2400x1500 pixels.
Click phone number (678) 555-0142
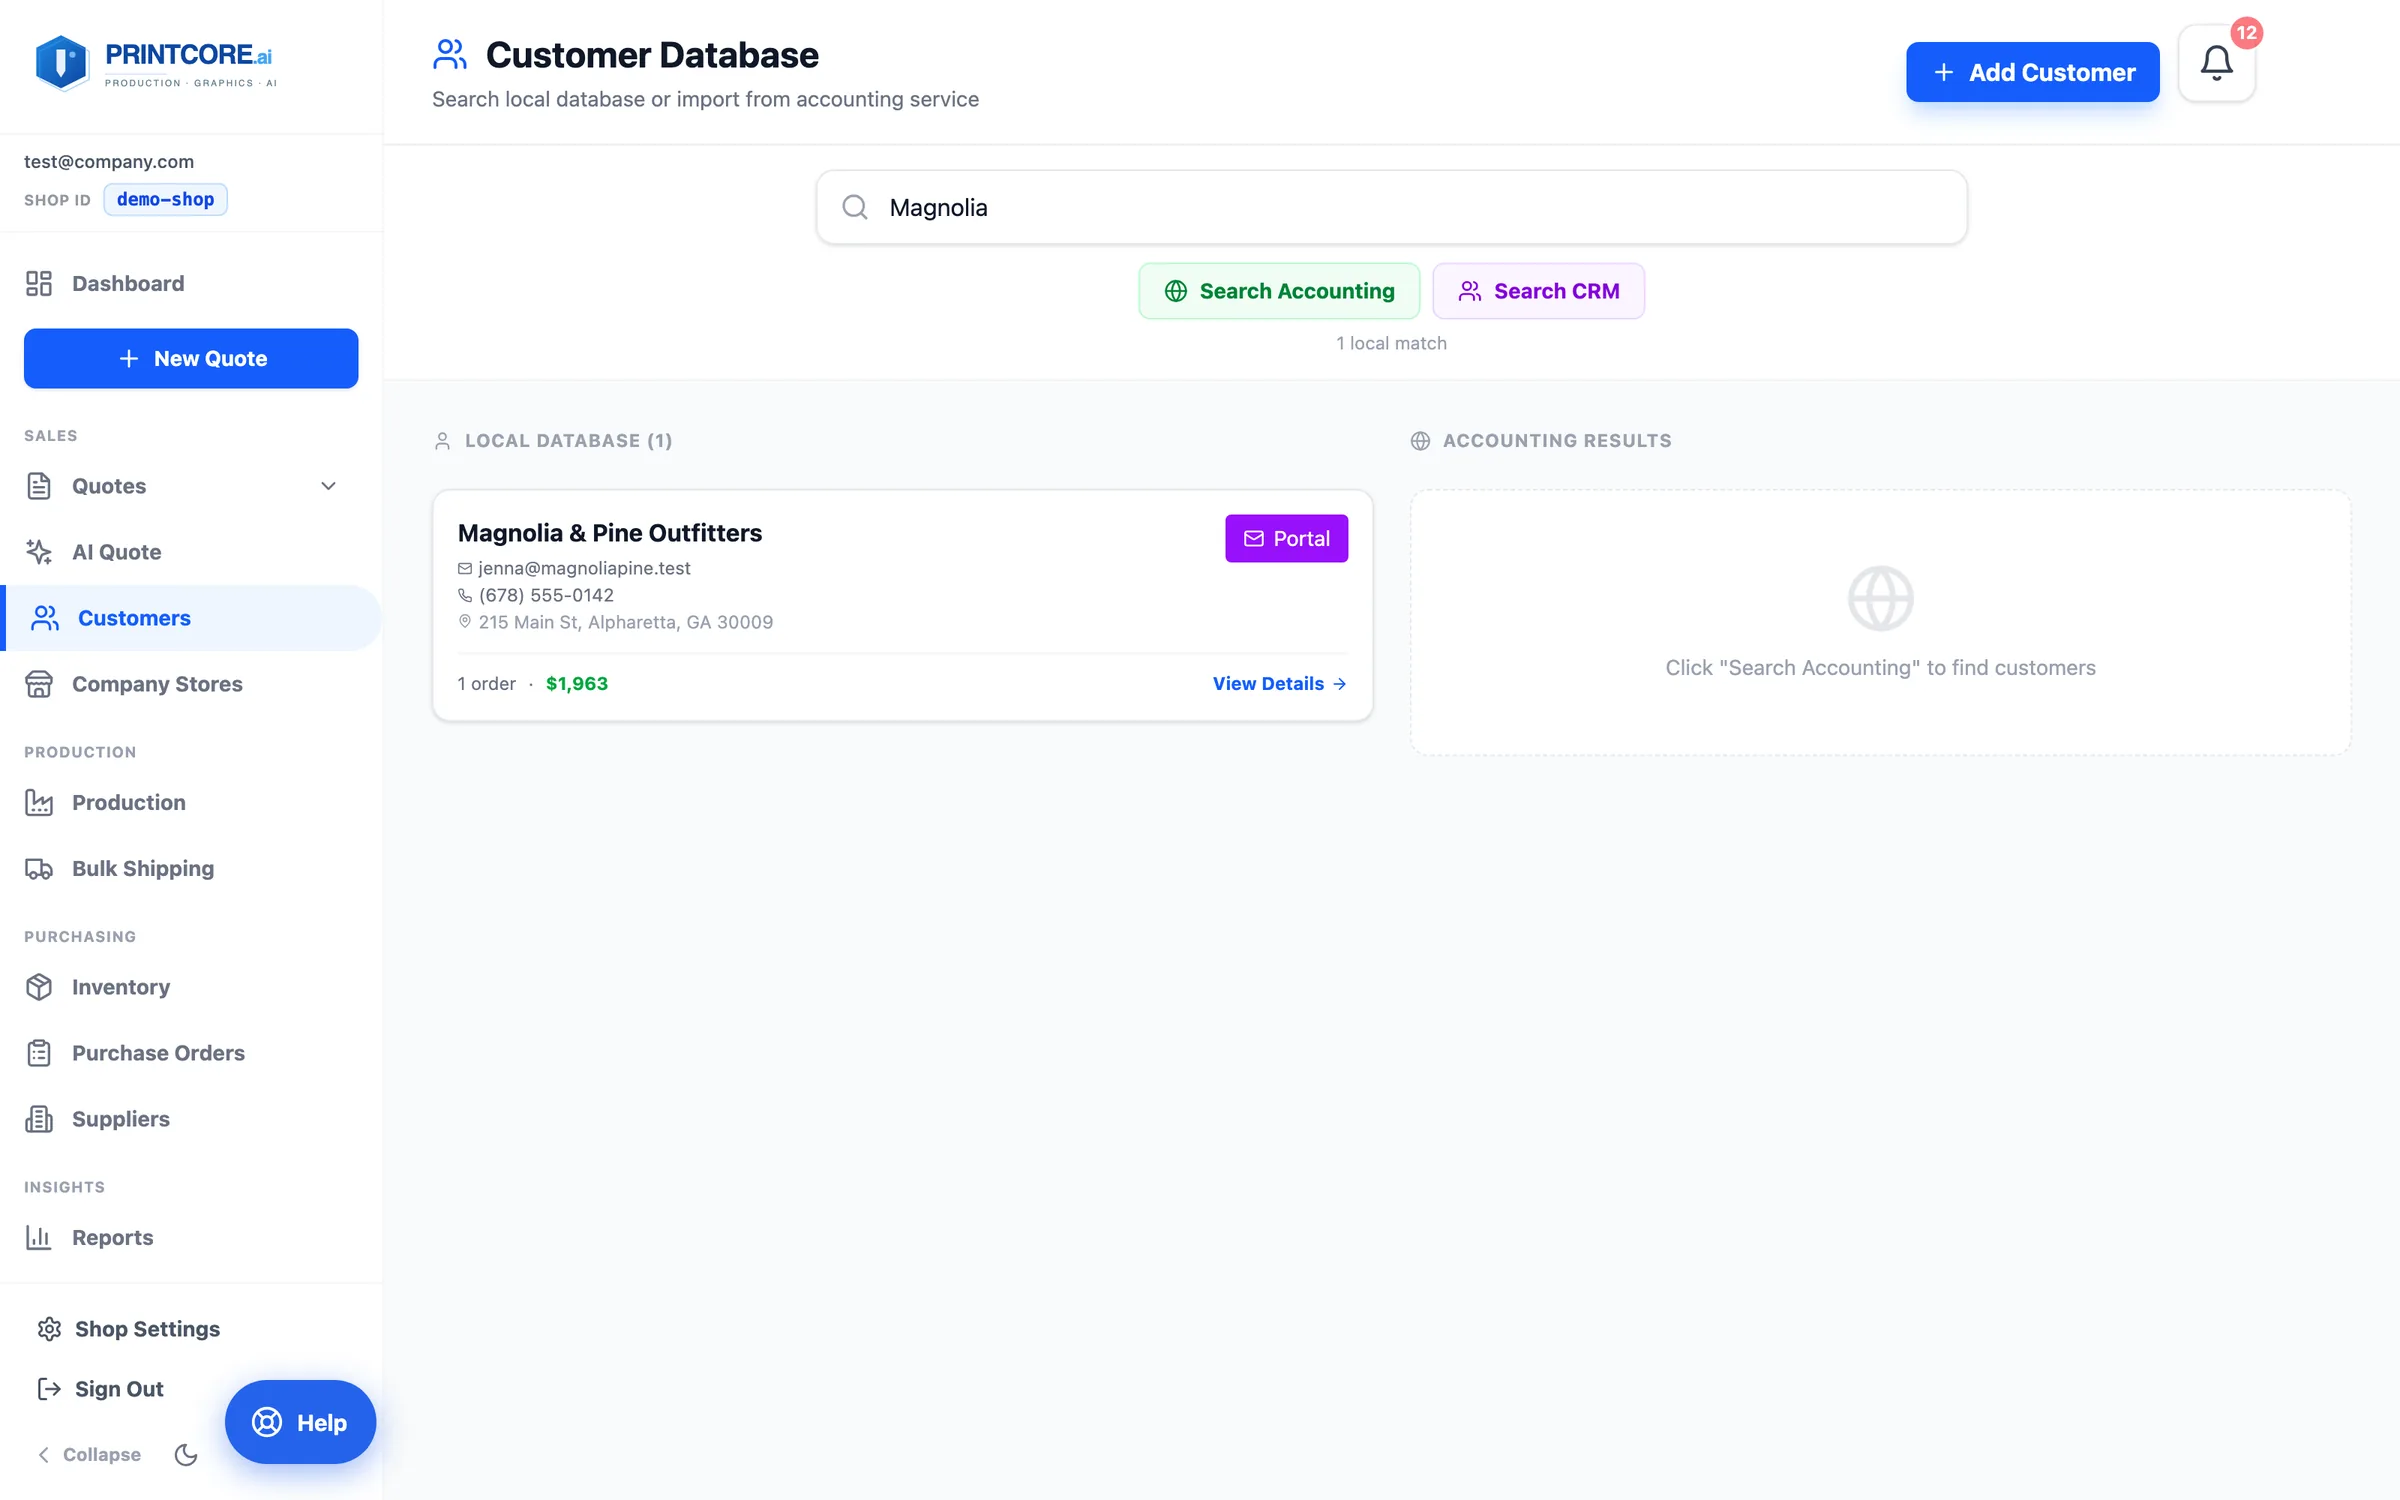pos(546,595)
